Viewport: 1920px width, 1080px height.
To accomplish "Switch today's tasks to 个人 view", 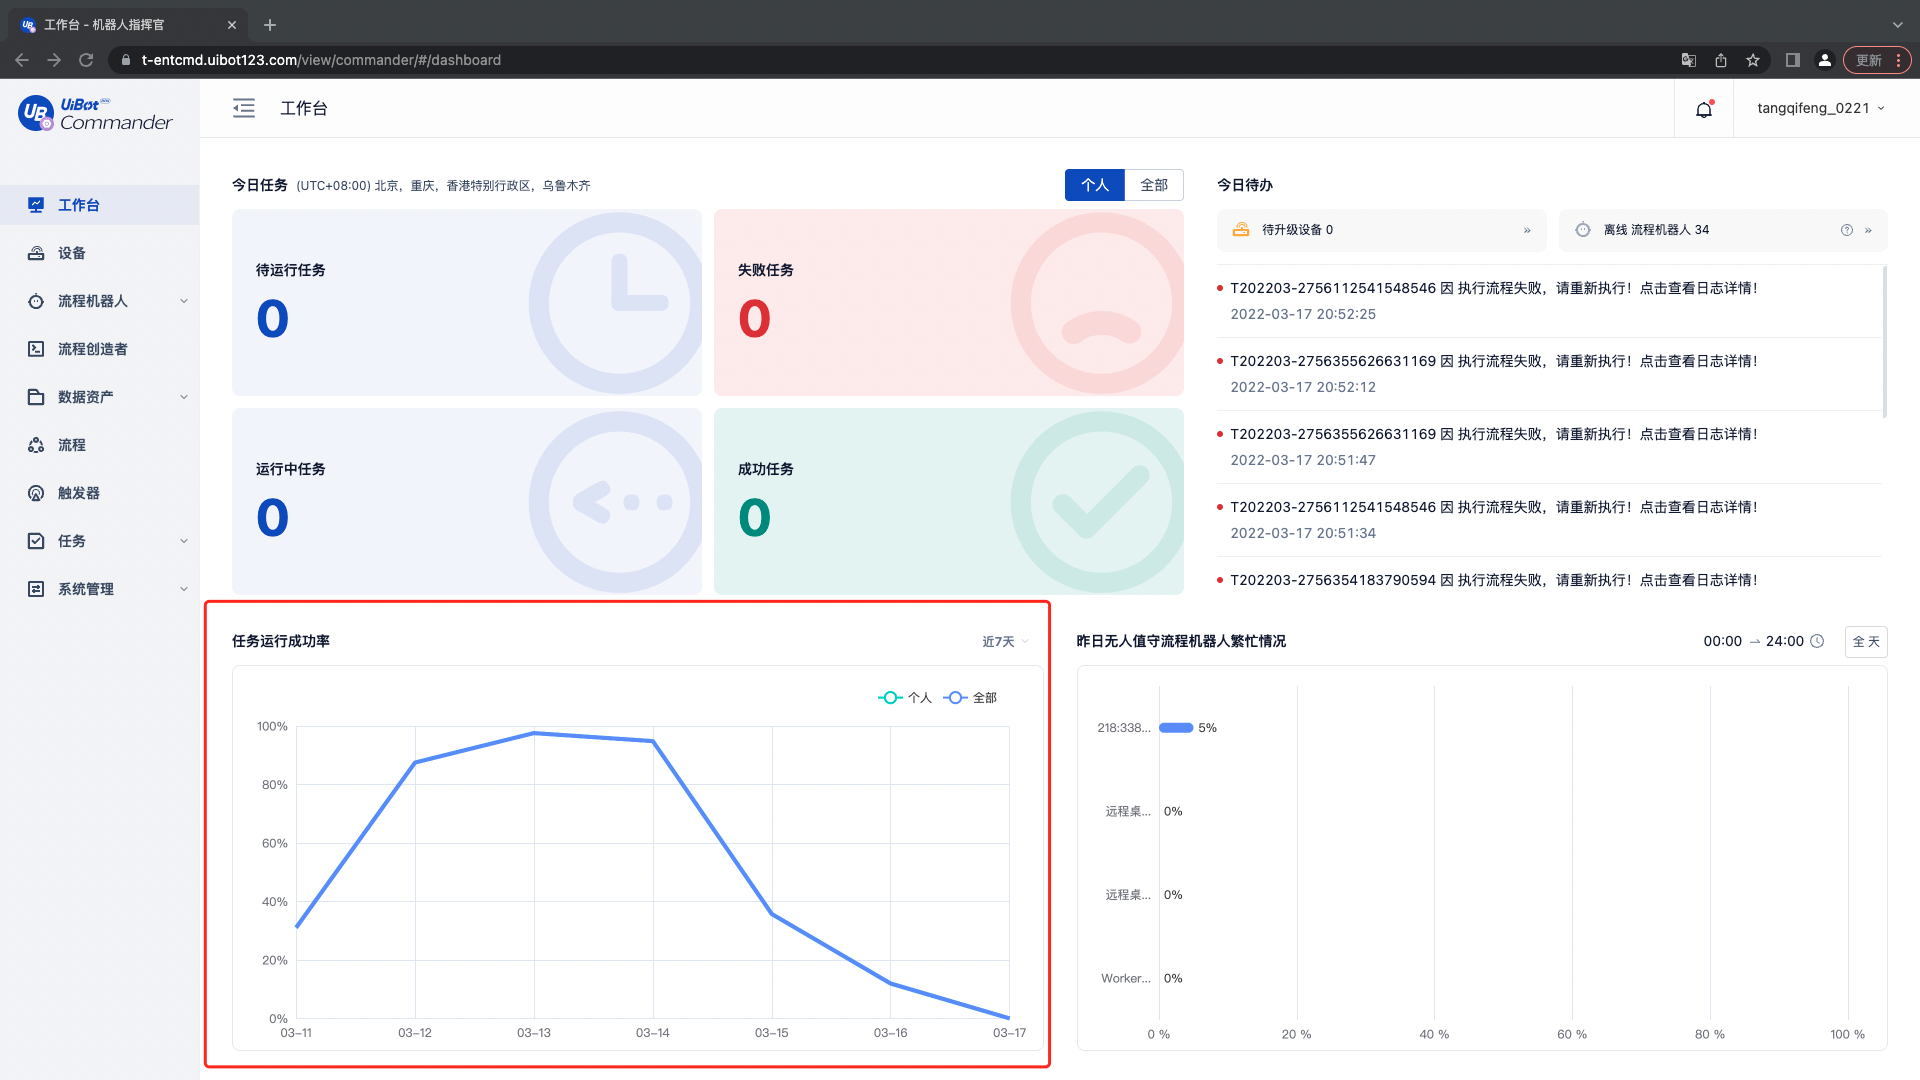I will pyautogui.click(x=1095, y=185).
